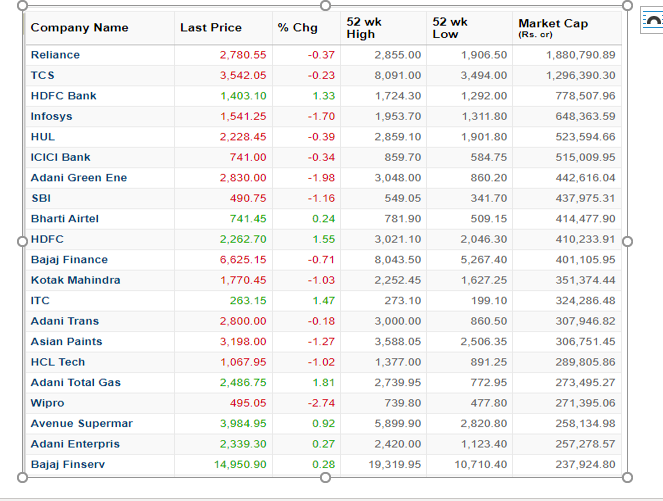Open the HCL Tech company link
663x501 pixels.
point(58,362)
